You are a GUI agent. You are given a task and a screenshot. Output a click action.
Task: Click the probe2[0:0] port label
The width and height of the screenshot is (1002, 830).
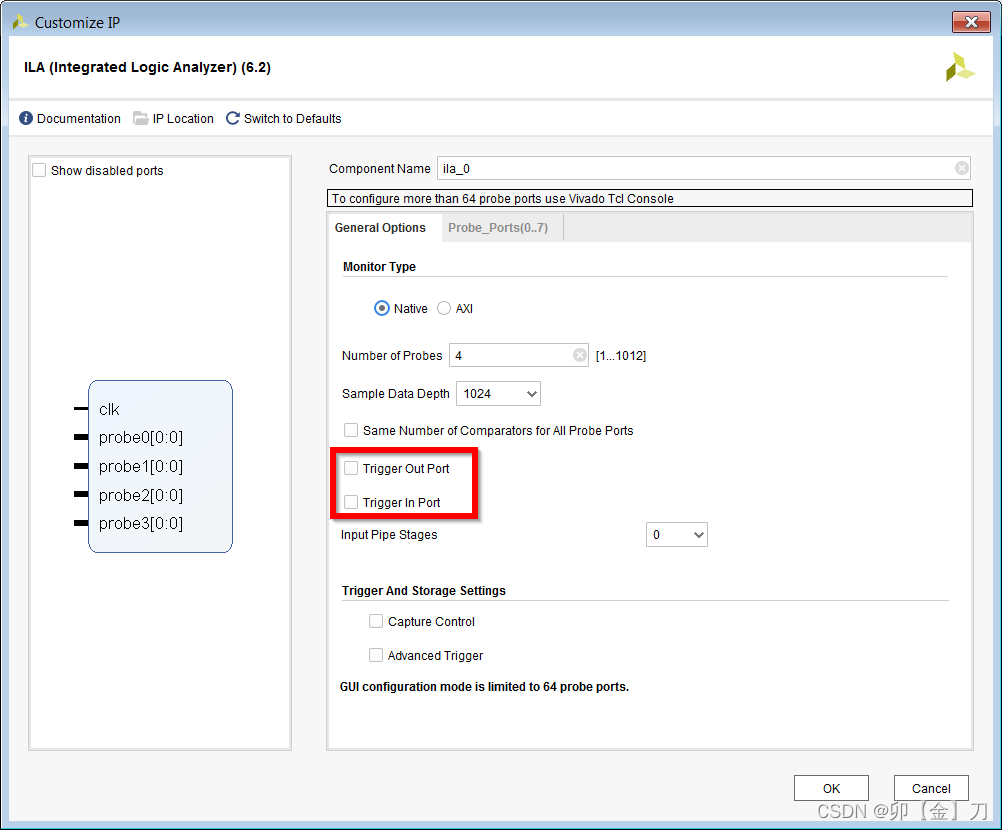(141, 496)
